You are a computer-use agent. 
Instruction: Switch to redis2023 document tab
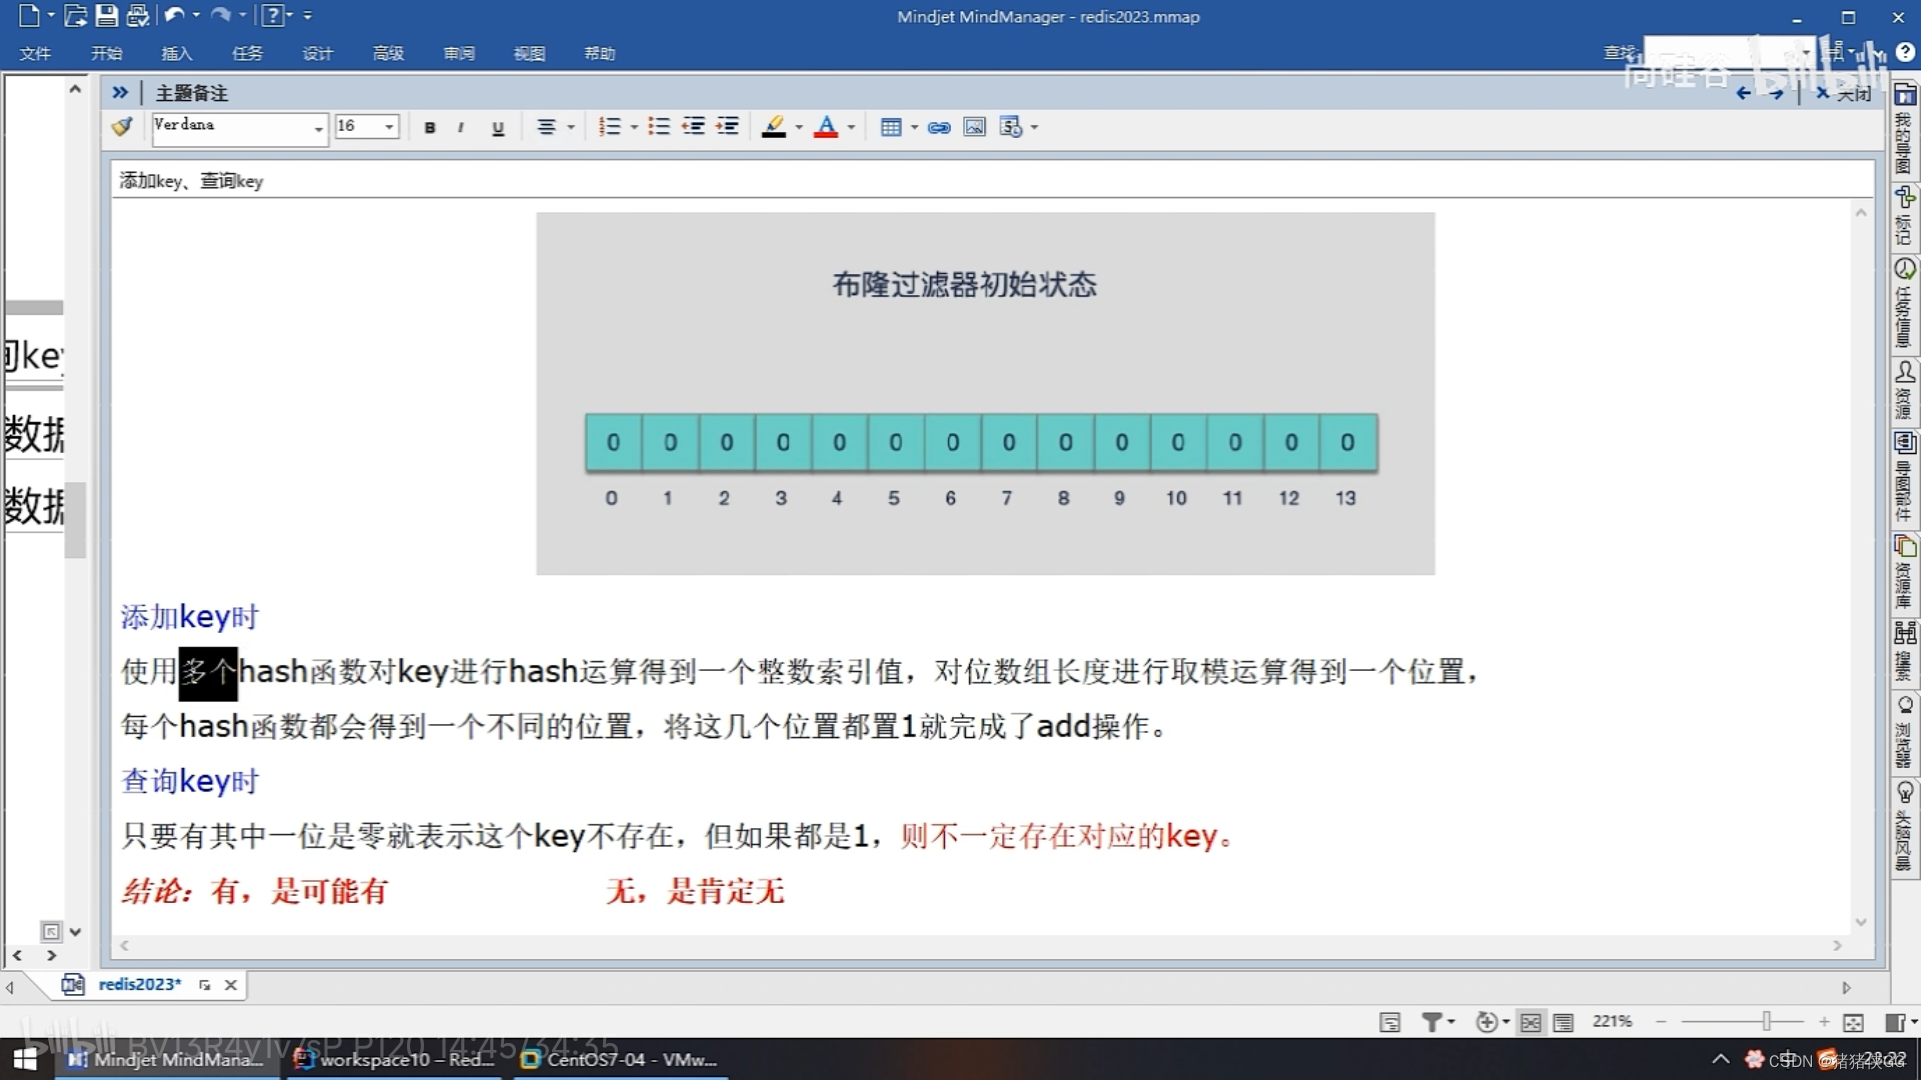tap(139, 985)
